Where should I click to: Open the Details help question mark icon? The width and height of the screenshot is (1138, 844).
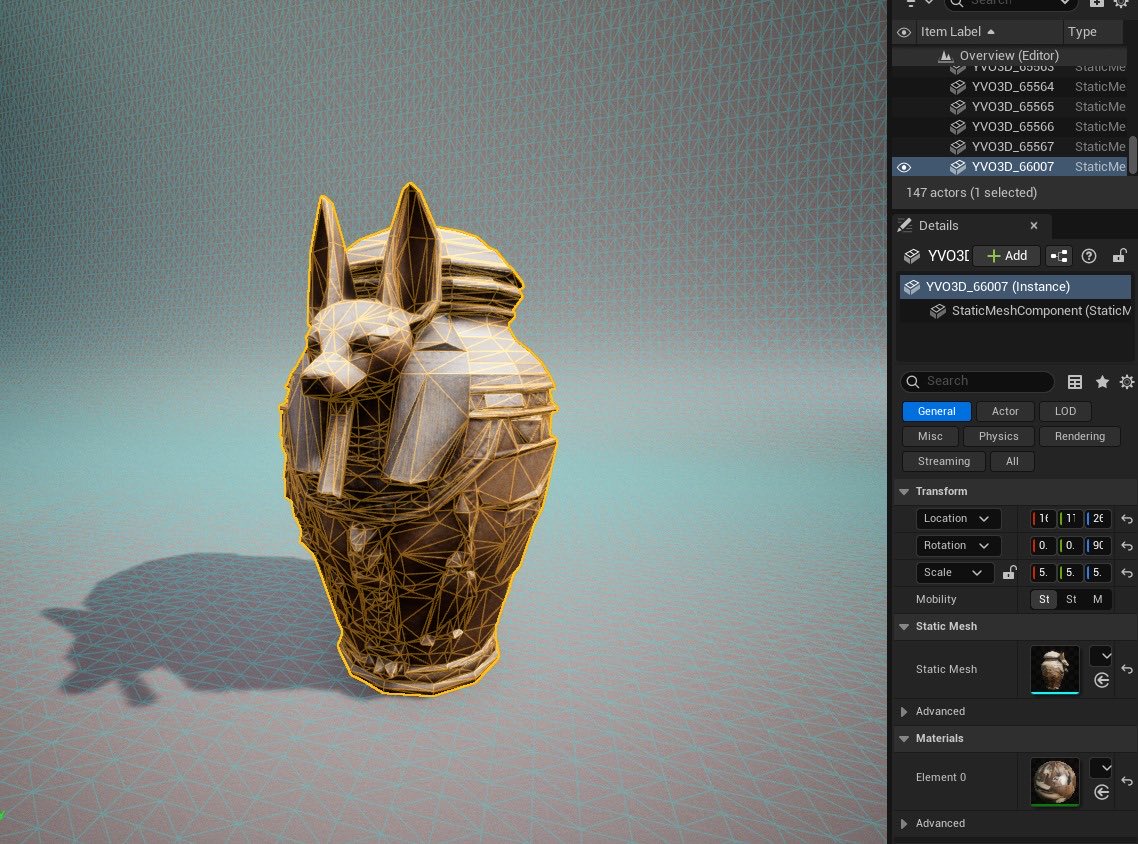1089,256
